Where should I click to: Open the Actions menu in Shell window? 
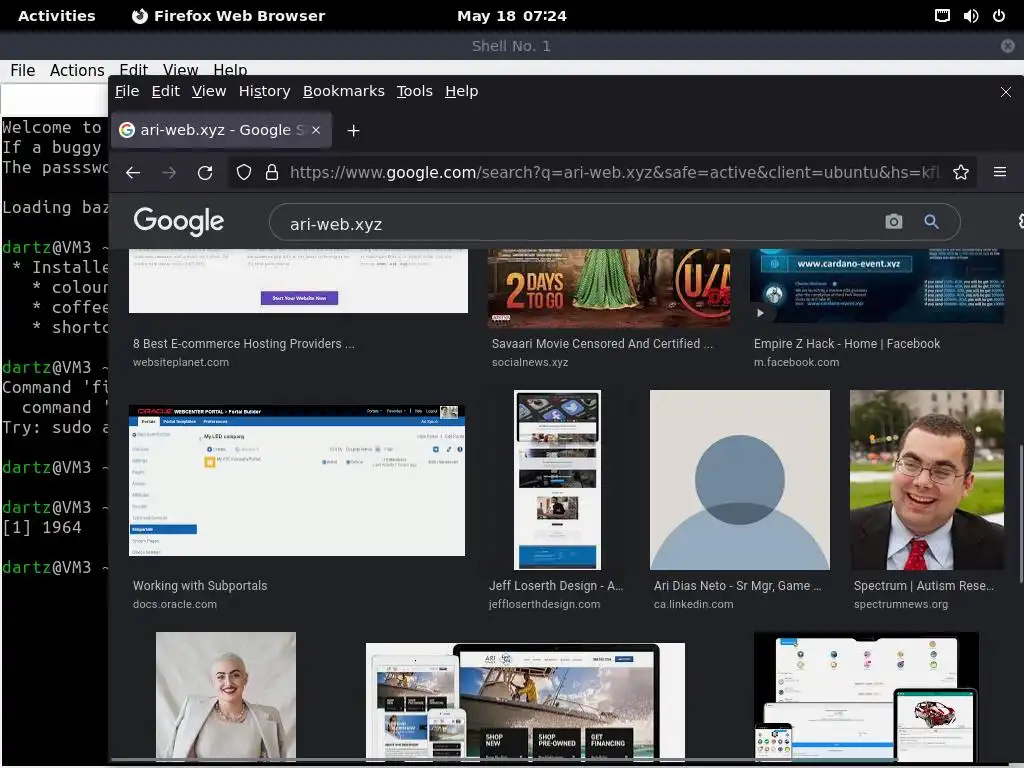[x=77, y=70]
